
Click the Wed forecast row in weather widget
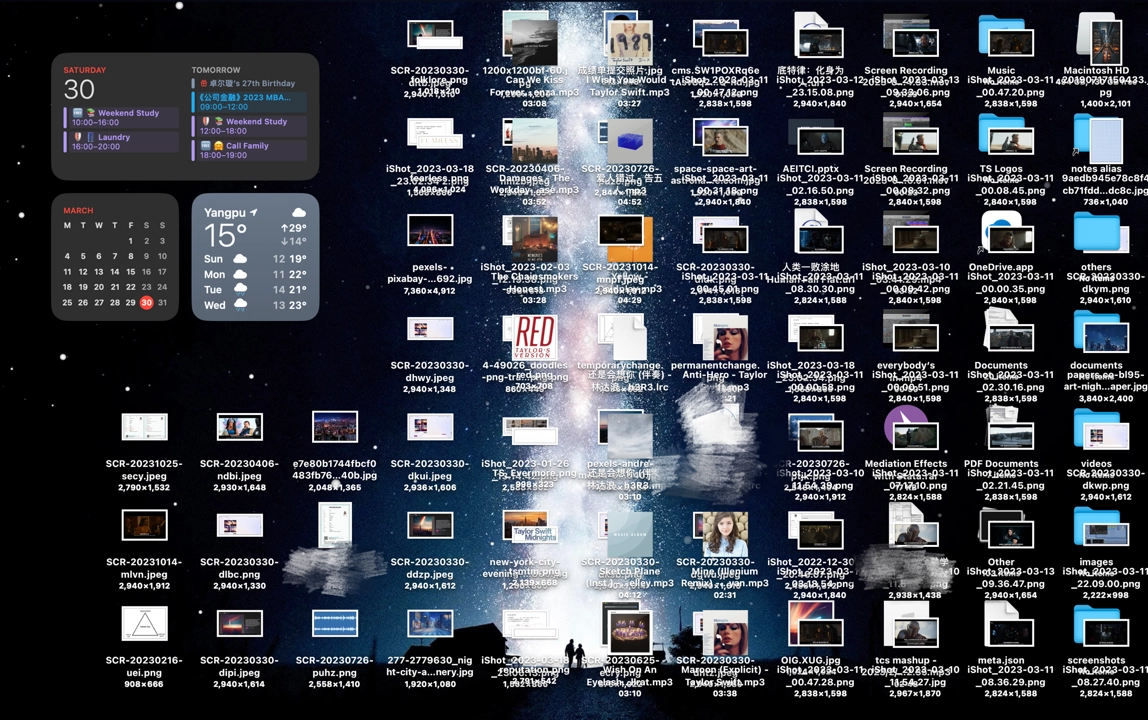pyautogui.click(x=255, y=305)
